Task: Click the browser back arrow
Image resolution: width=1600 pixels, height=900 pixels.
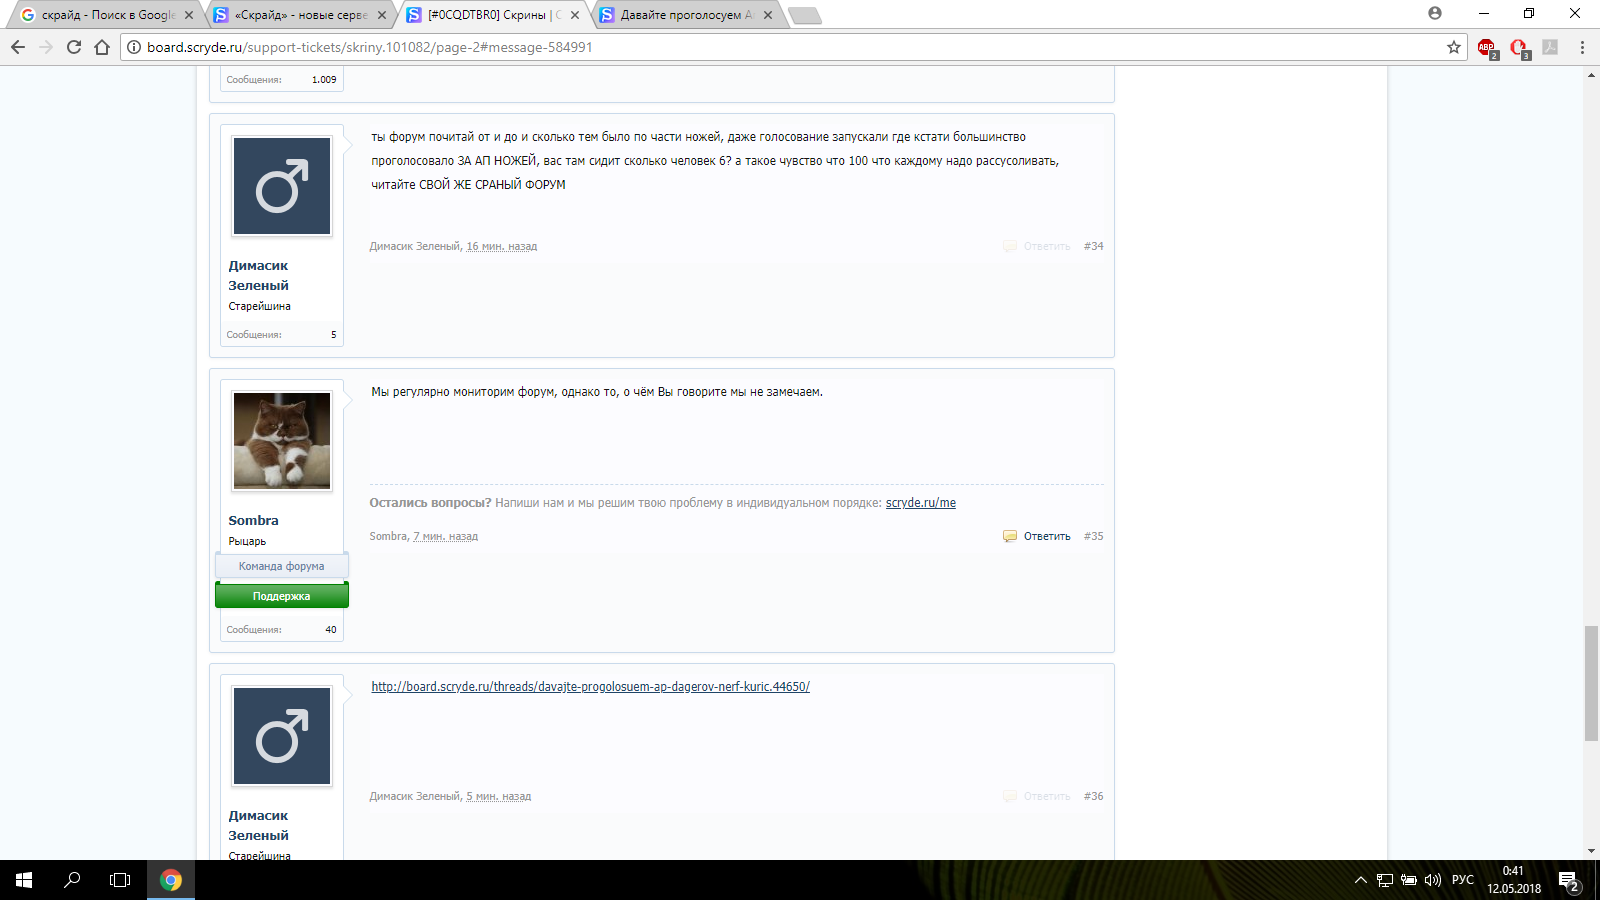Action: click(18, 47)
